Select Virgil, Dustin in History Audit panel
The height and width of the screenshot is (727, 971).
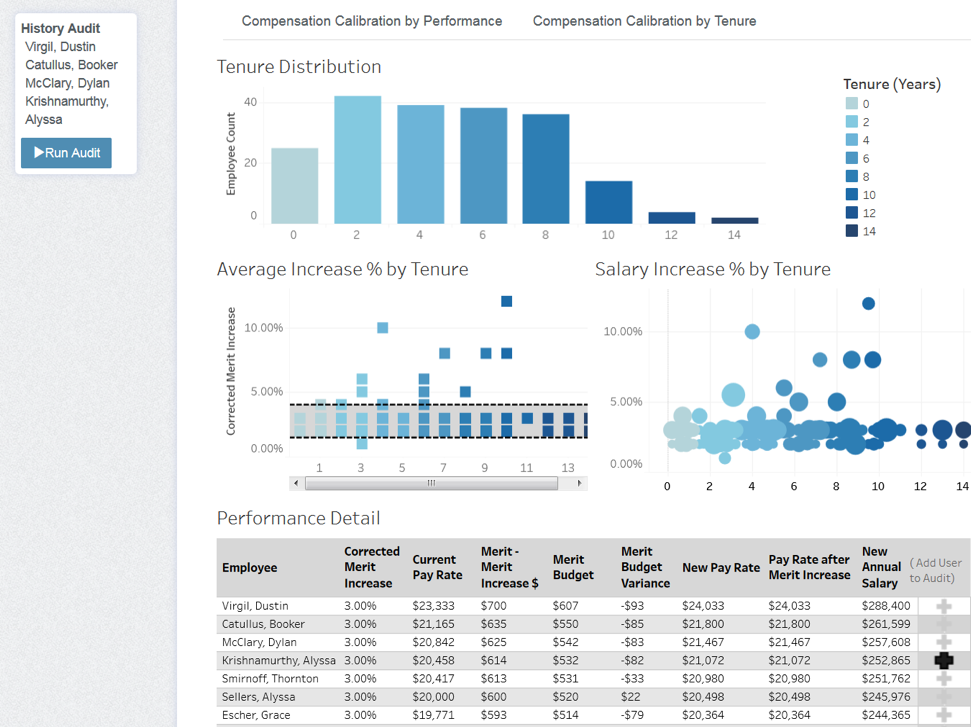tap(60, 45)
